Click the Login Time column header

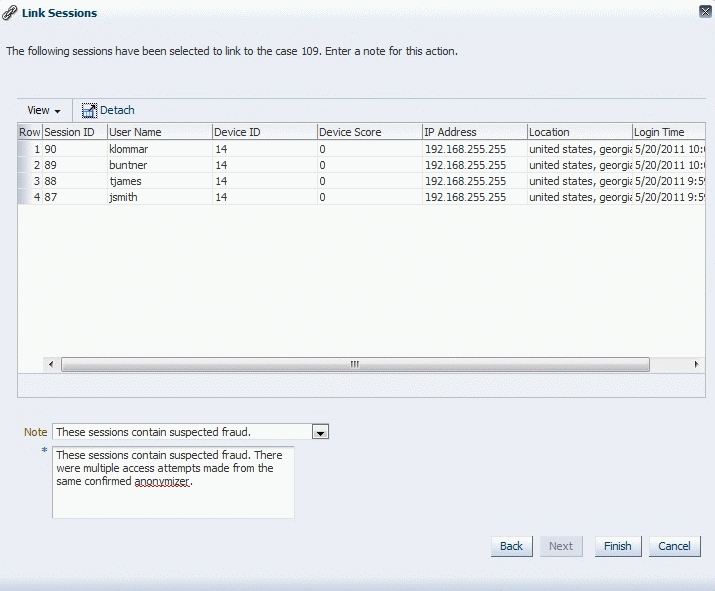click(x=659, y=132)
